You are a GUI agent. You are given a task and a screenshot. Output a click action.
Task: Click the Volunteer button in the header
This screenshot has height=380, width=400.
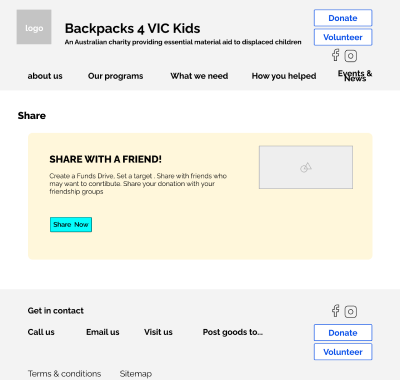pos(343,37)
